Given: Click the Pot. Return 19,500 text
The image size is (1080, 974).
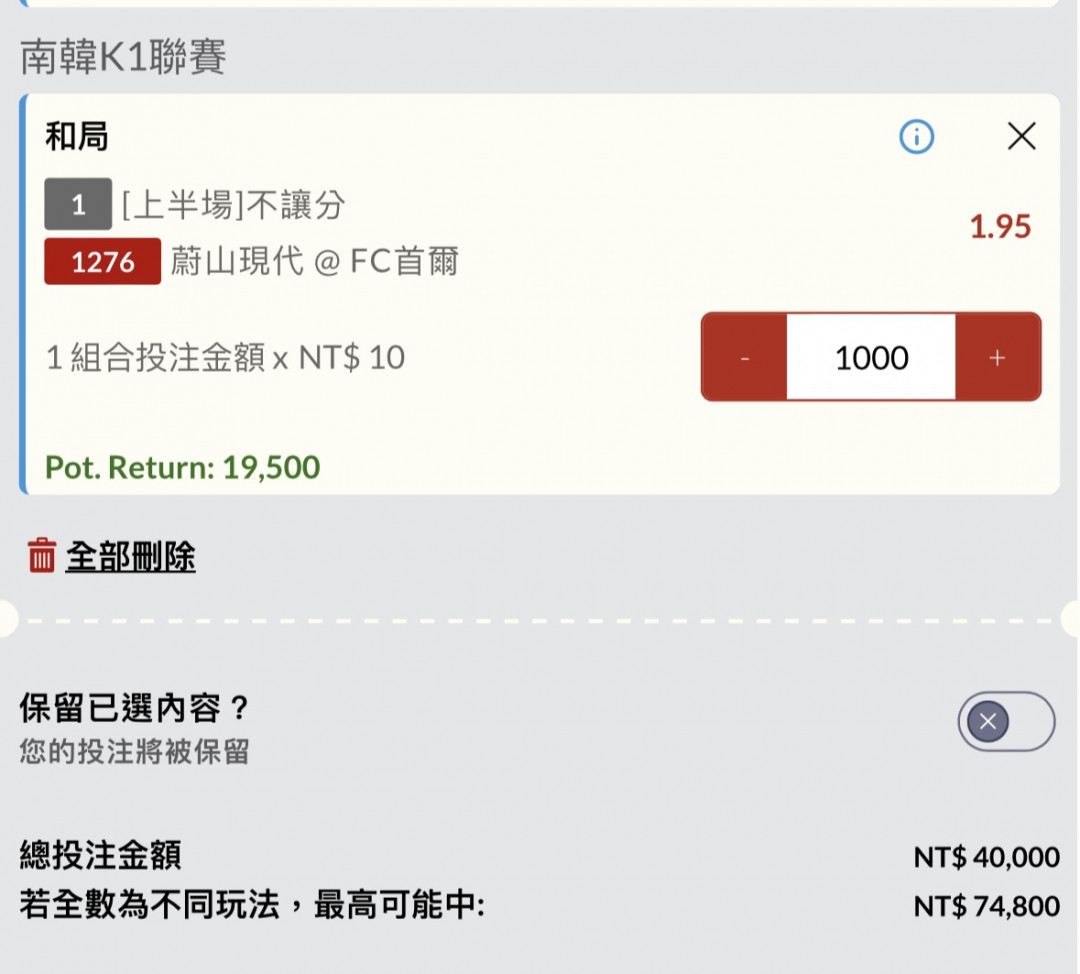Looking at the screenshot, I should click(182, 467).
